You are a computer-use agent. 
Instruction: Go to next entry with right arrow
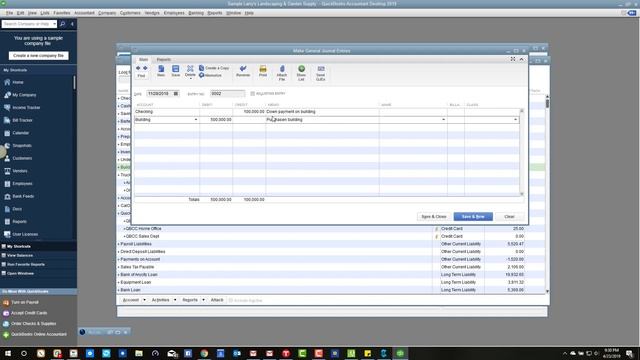tap(145, 68)
